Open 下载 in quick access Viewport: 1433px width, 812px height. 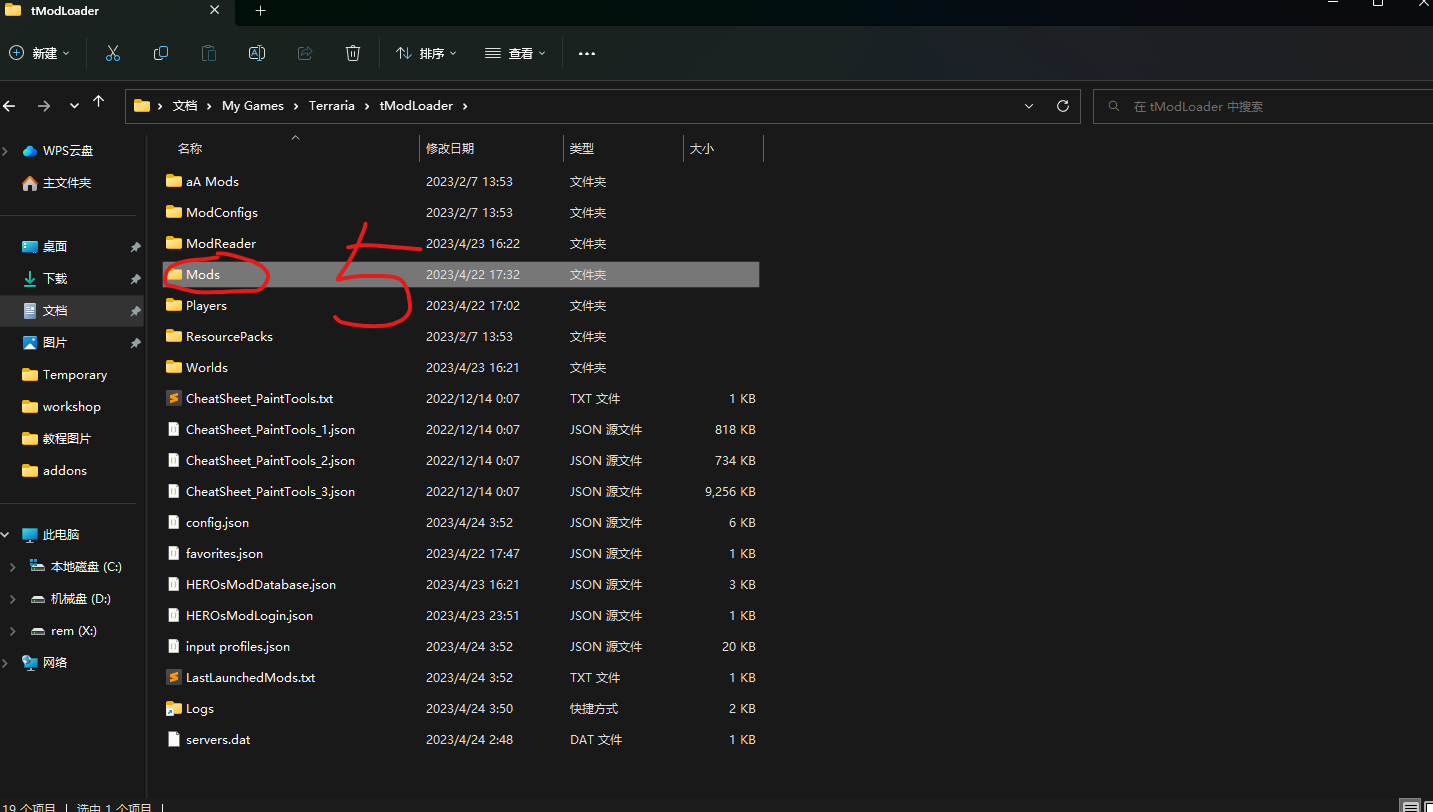click(55, 278)
